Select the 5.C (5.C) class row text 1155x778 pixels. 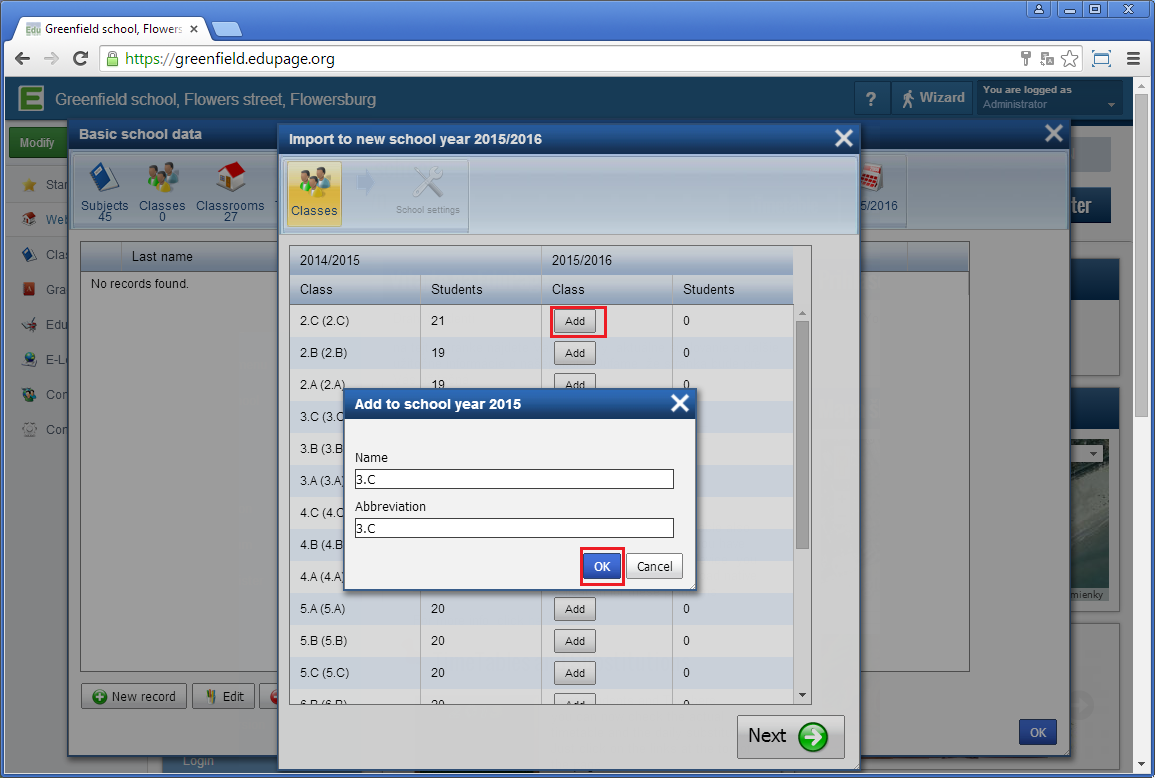(324, 672)
